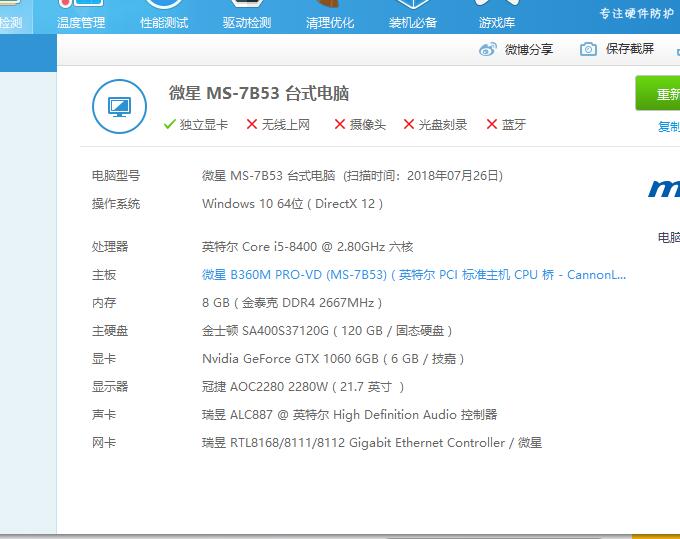Click the red X beside 光盘刻录

(x=409, y=124)
